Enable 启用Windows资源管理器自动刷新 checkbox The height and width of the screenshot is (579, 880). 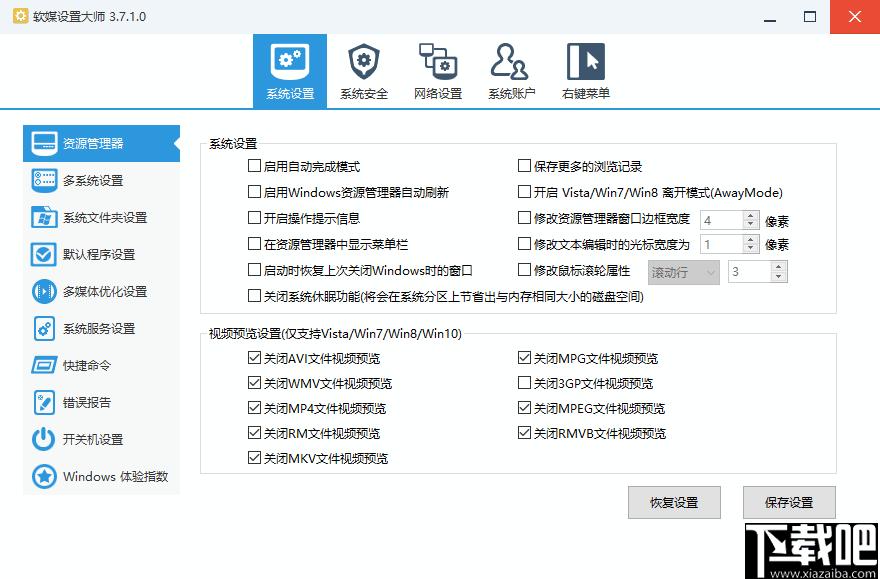click(254, 192)
